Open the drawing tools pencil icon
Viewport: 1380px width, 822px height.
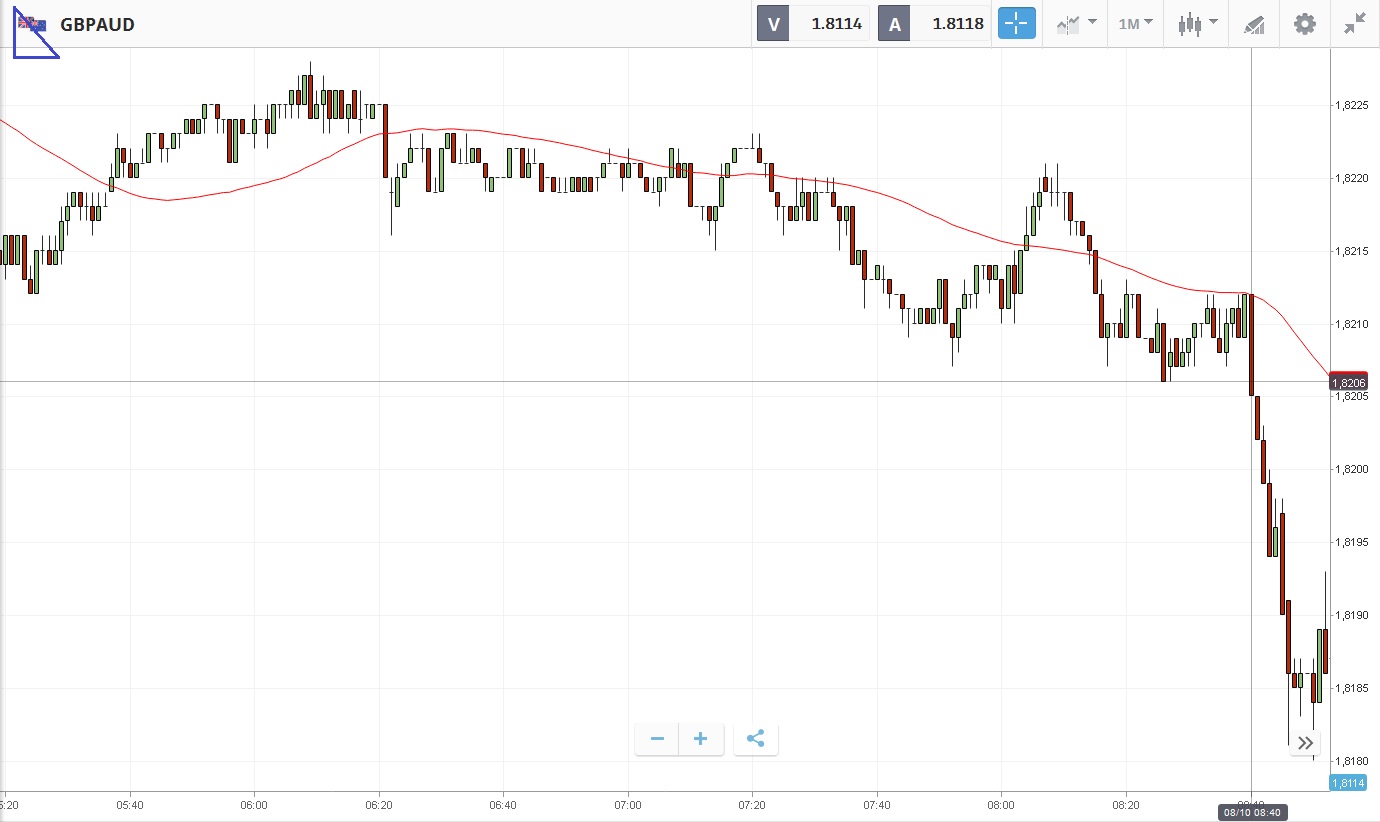tap(1254, 24)
